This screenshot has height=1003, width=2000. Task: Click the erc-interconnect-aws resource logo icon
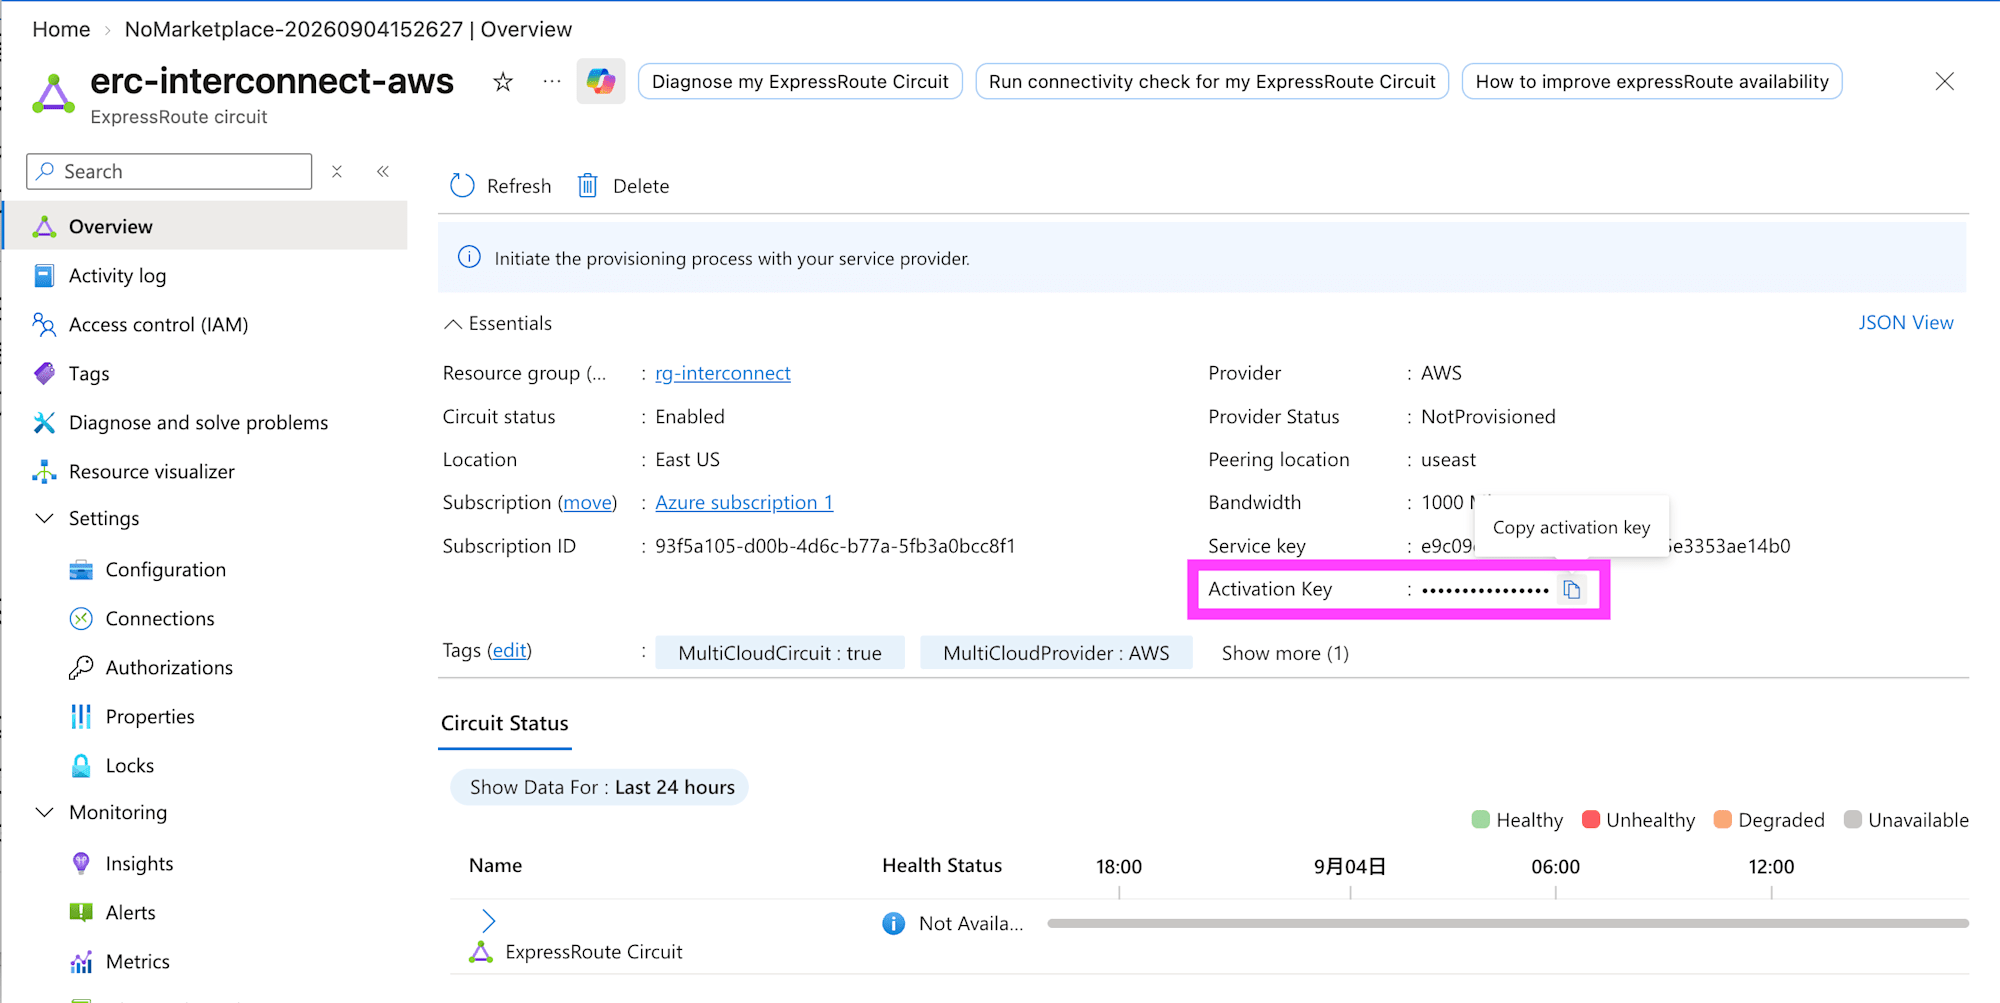click(x=53, y=94)
